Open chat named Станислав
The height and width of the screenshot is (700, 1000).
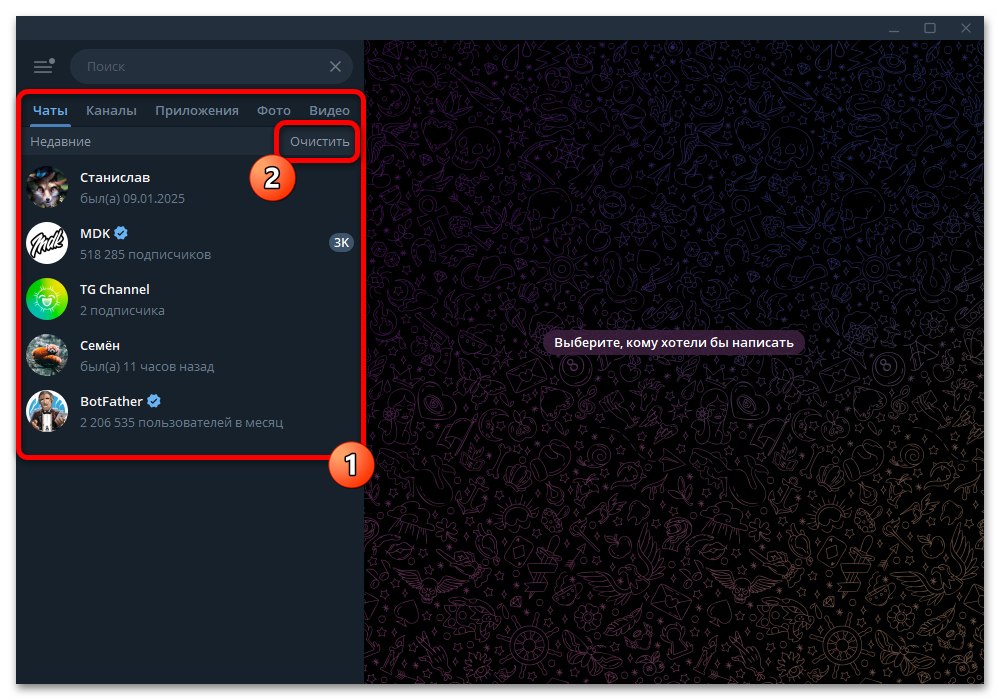click(x=115, y=177)
